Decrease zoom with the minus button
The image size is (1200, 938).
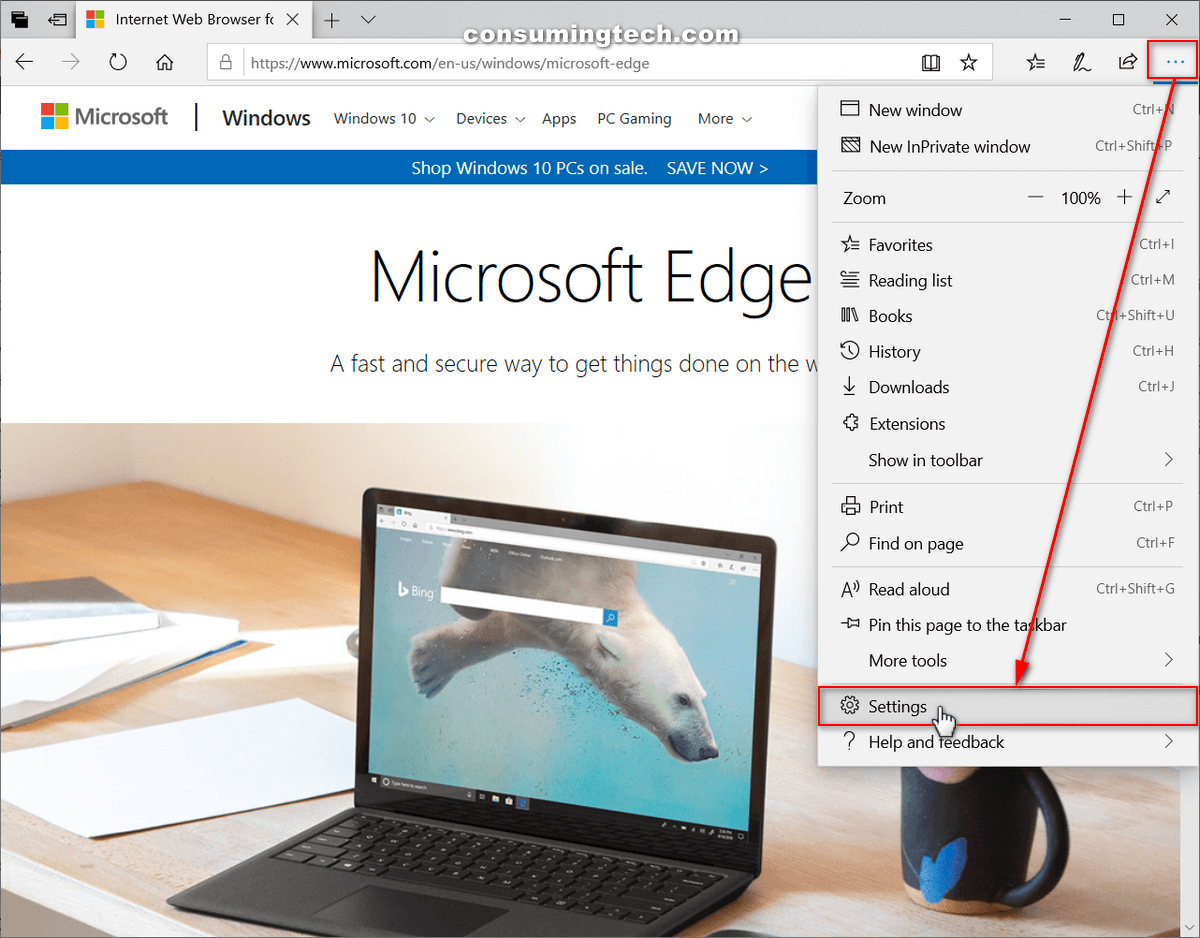(x=1035, y=197)
